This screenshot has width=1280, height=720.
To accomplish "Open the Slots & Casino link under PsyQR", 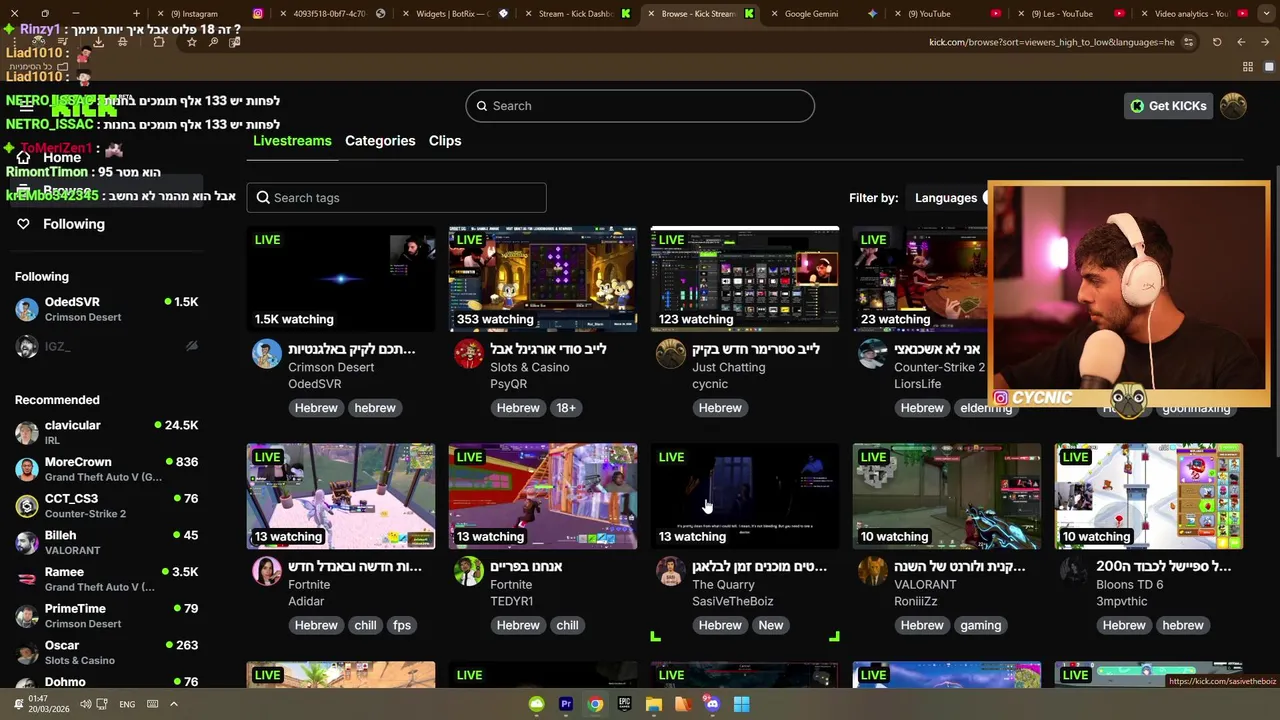I will tap(529, 367).
